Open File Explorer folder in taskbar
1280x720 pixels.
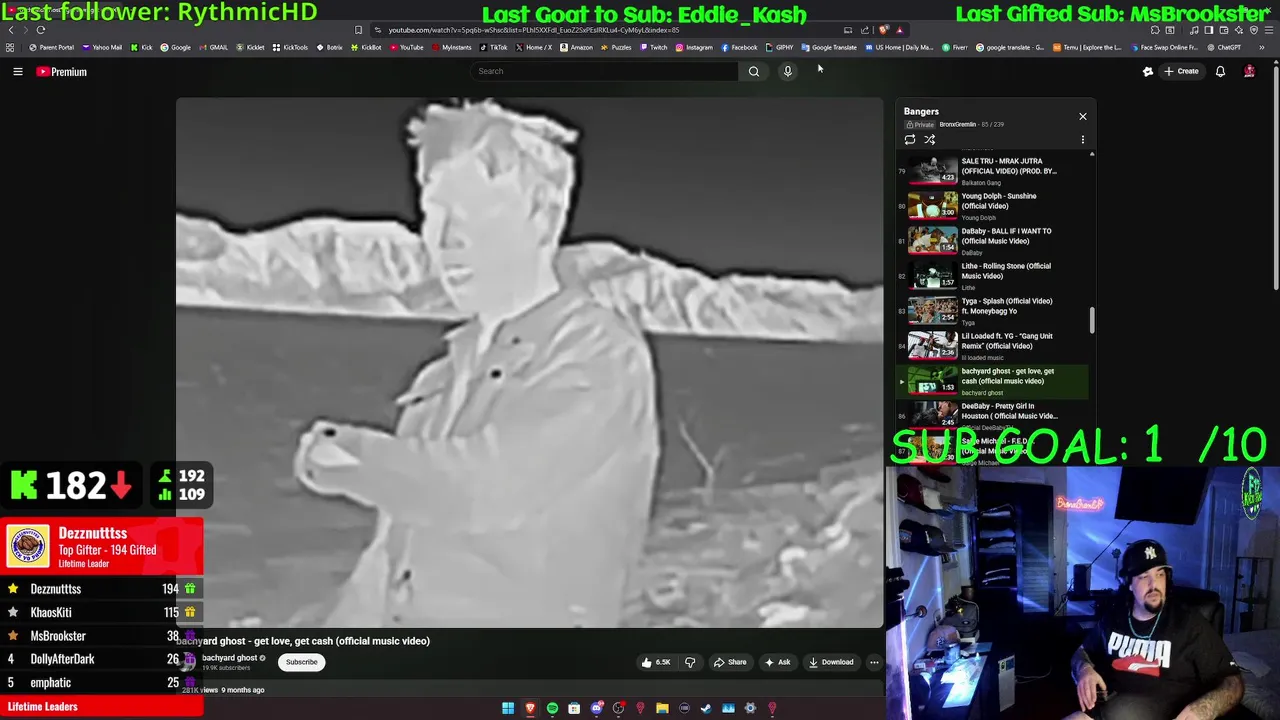click(x=662, y=708)
